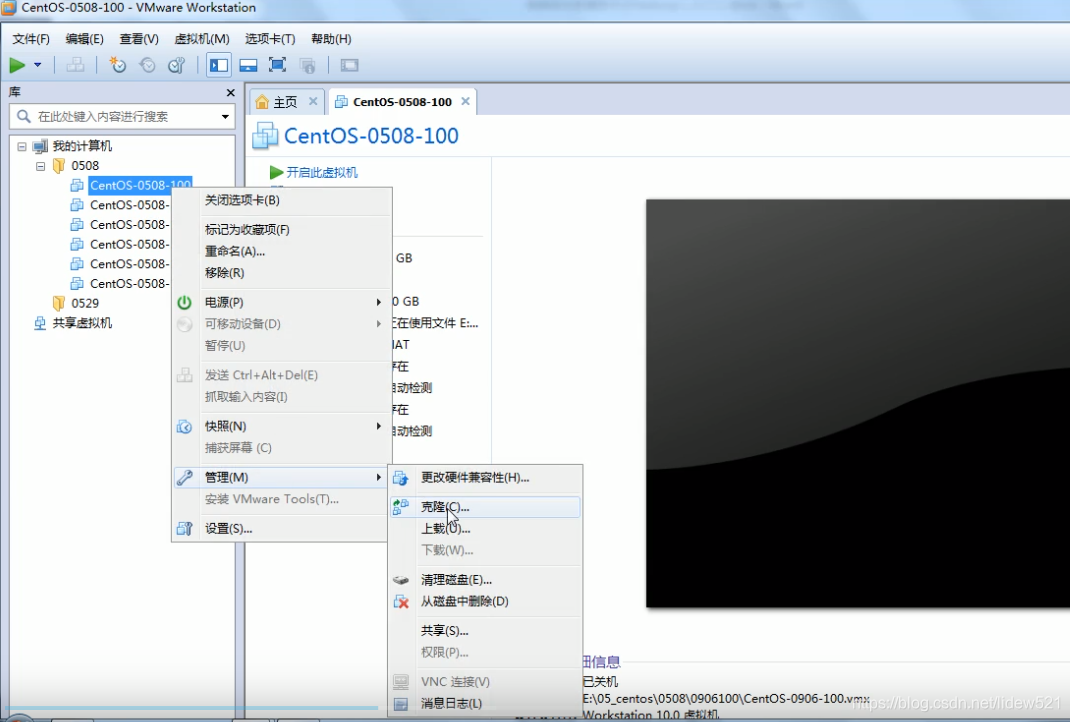The width and height of the screenshot is (1070, 722).
Task: Click the take snapshot toolbar icon
Action: 118,66
